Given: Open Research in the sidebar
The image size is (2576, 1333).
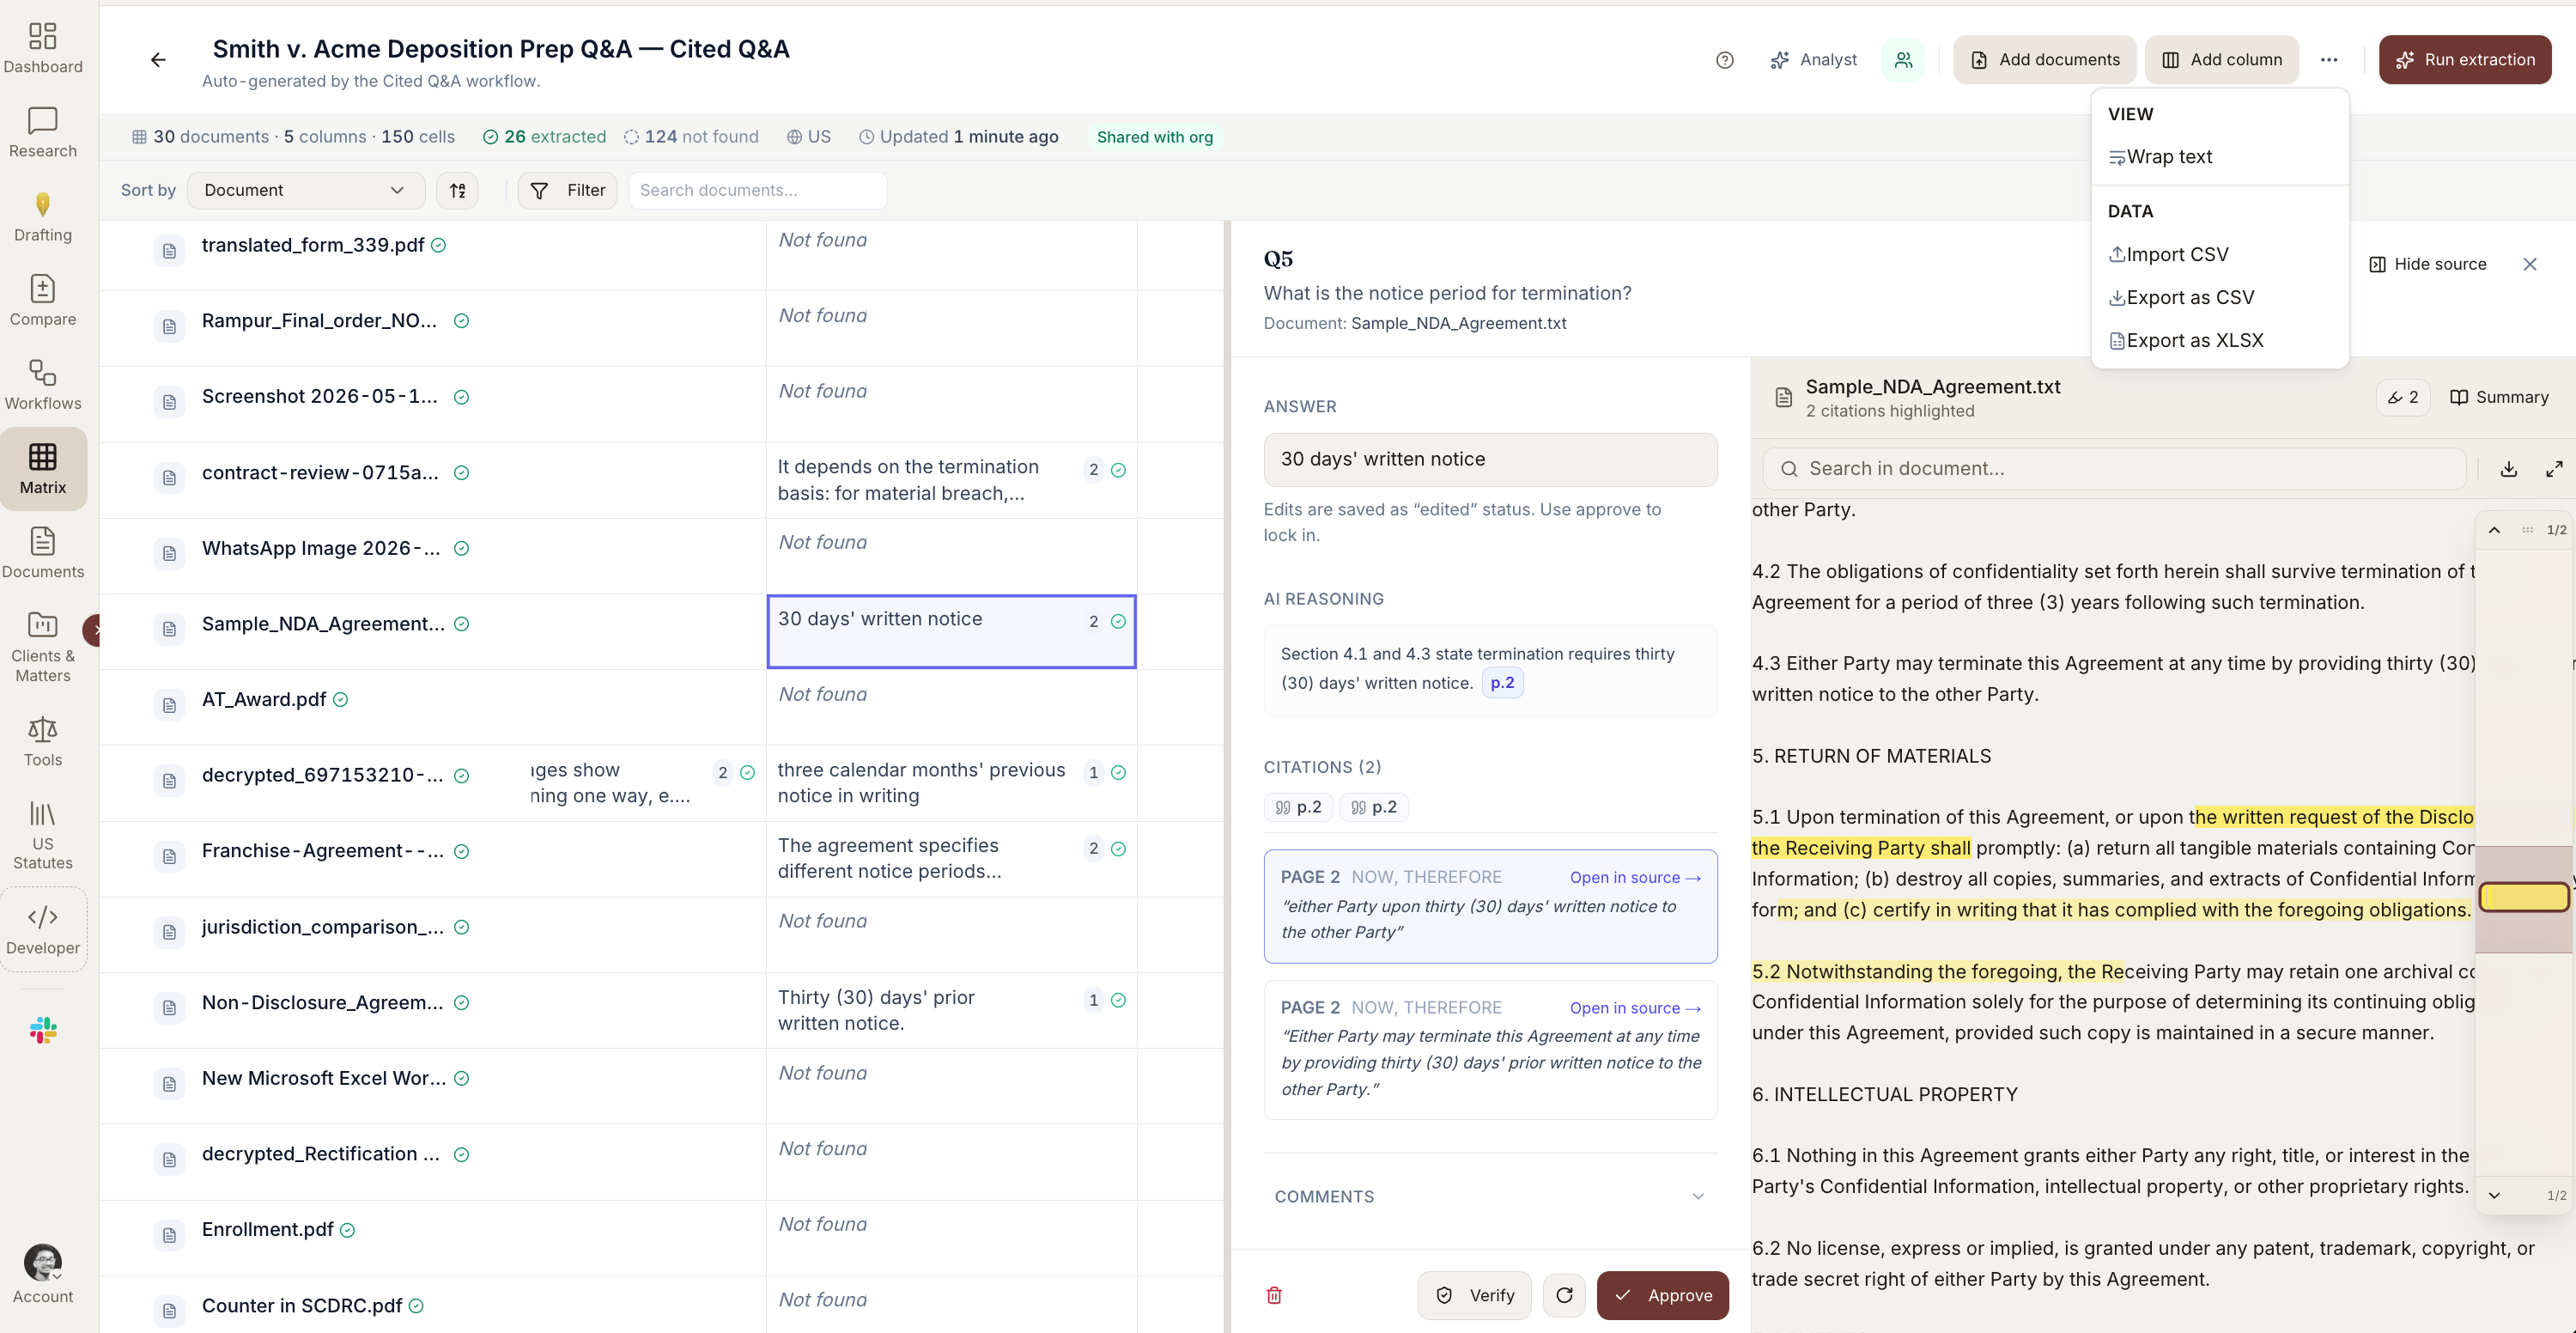Looking at the screenshot, I should 43,132.
